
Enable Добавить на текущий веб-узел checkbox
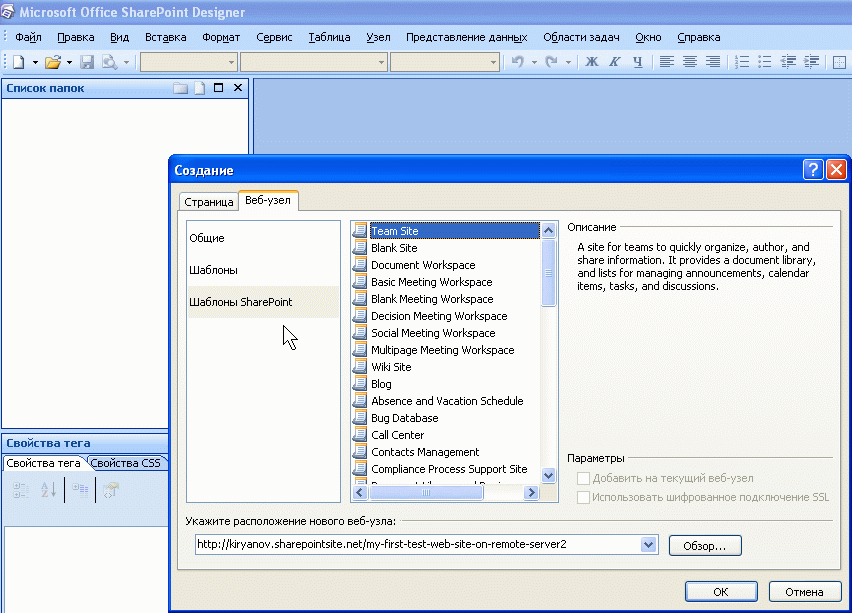point(583,478)
